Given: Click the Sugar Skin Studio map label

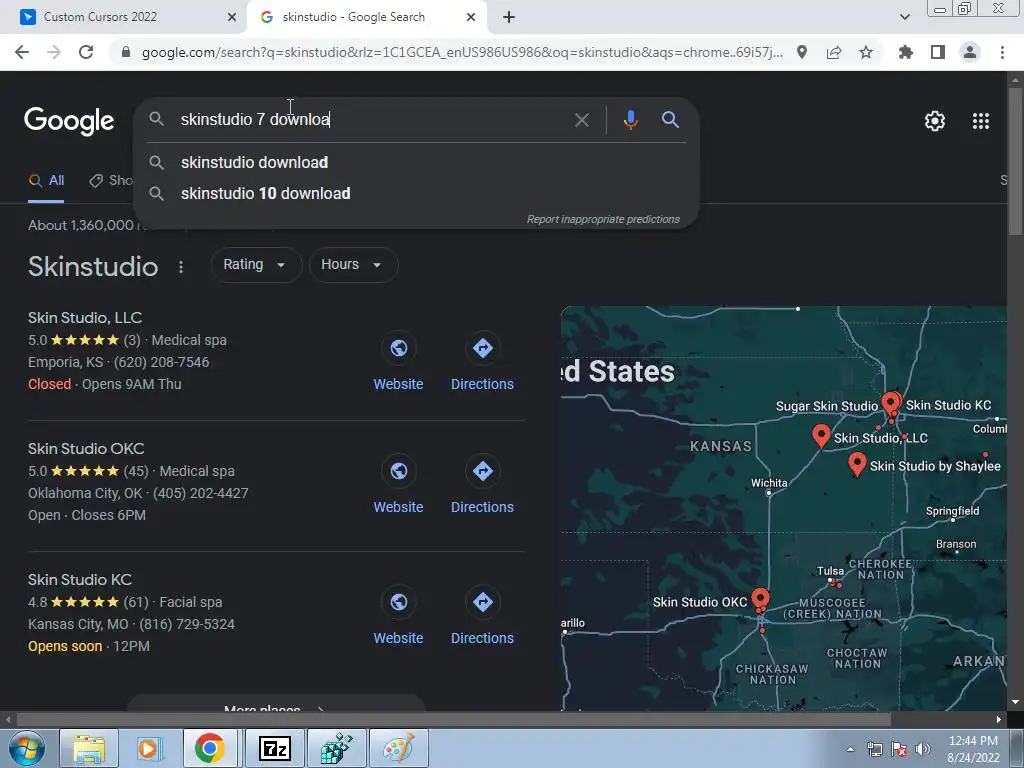Looking at the screenshot, I should 826,406.
